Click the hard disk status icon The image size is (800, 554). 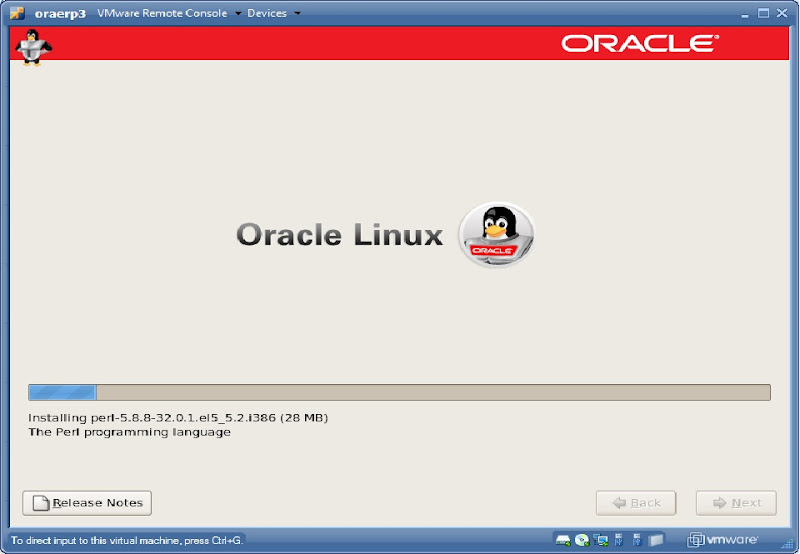(x=563, y=540)
